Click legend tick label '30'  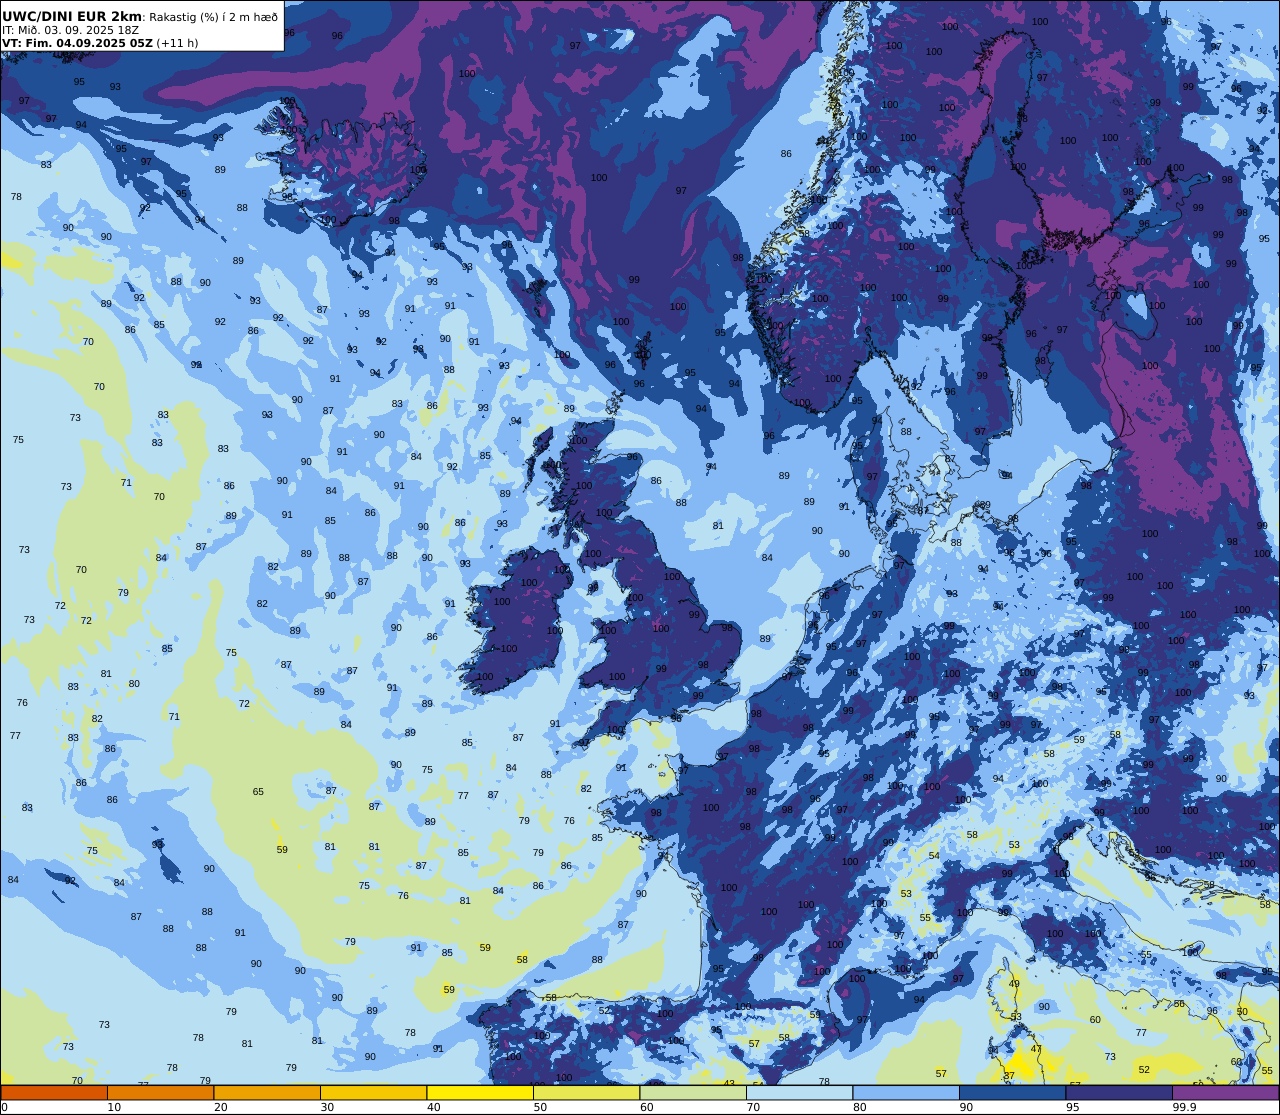327,1107
